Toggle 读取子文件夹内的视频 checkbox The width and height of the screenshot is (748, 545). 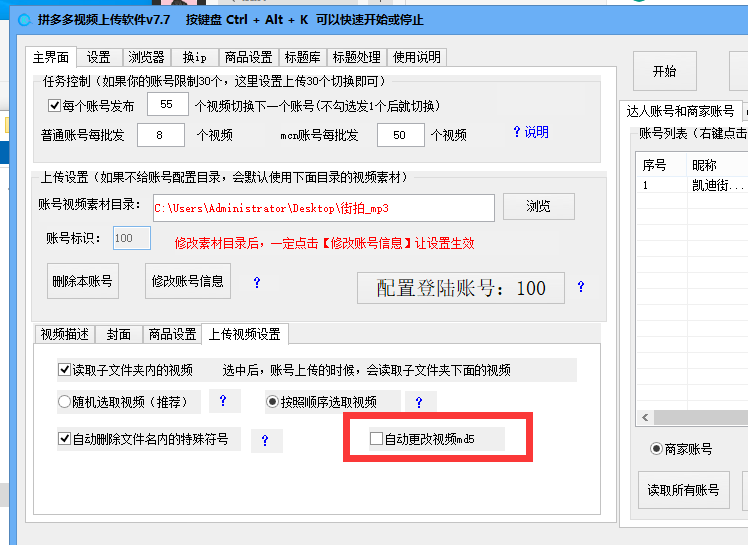point(64,369)
